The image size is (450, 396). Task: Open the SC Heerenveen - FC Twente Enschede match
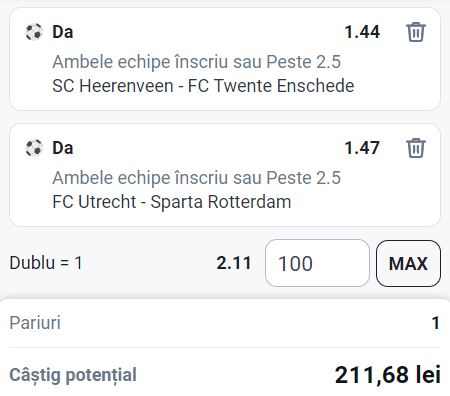click(x=203, y=86)
